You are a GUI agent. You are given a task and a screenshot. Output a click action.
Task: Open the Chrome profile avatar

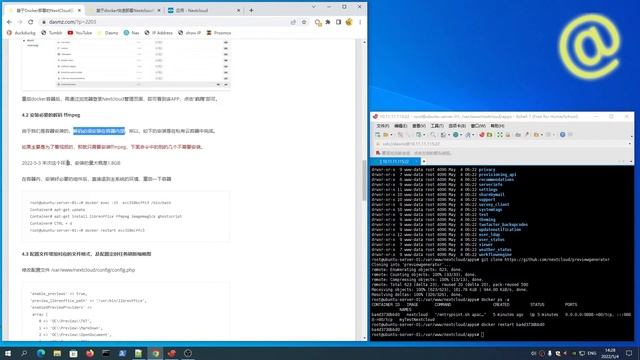(x=349, y=22)
